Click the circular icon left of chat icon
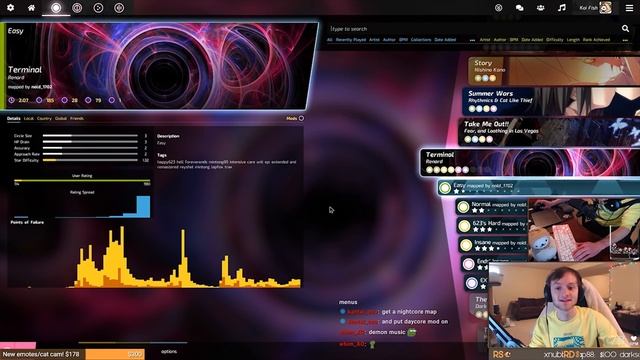Image resolution: width=640 pixels, height=360 pixels. [498, 8]
